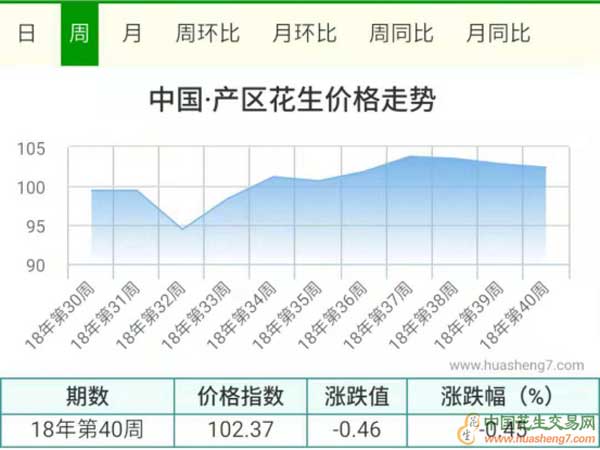Image resolution: width=600 pixels, height=450 pixels.
Task: Show the 月同比 tab
Action: [498, 33]
